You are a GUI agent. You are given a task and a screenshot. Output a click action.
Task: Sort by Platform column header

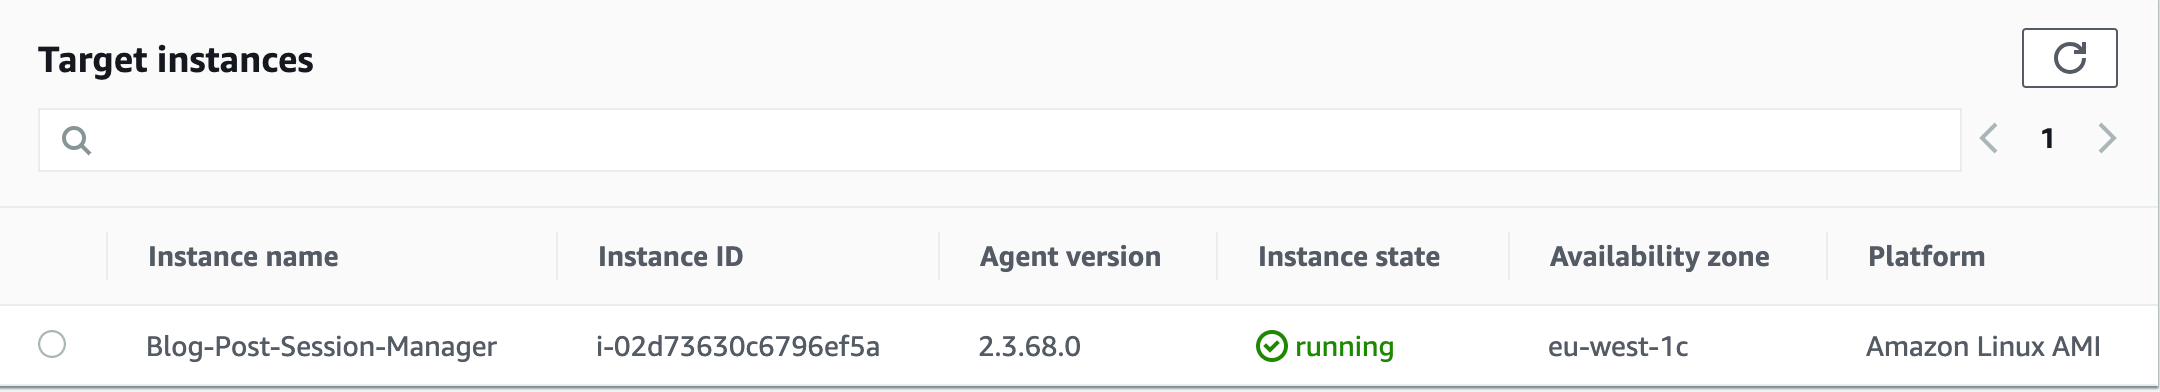click(x=1926, y=257)
